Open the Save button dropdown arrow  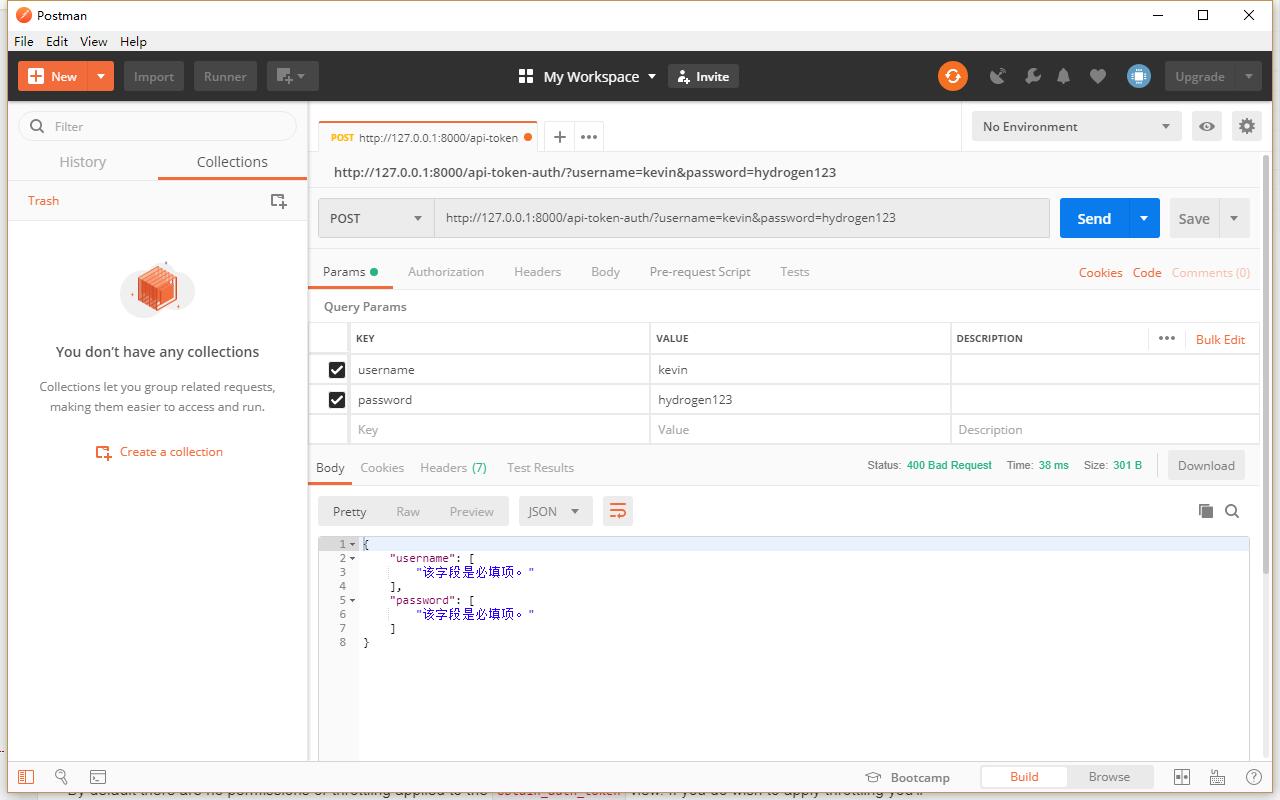(1234, 218)
